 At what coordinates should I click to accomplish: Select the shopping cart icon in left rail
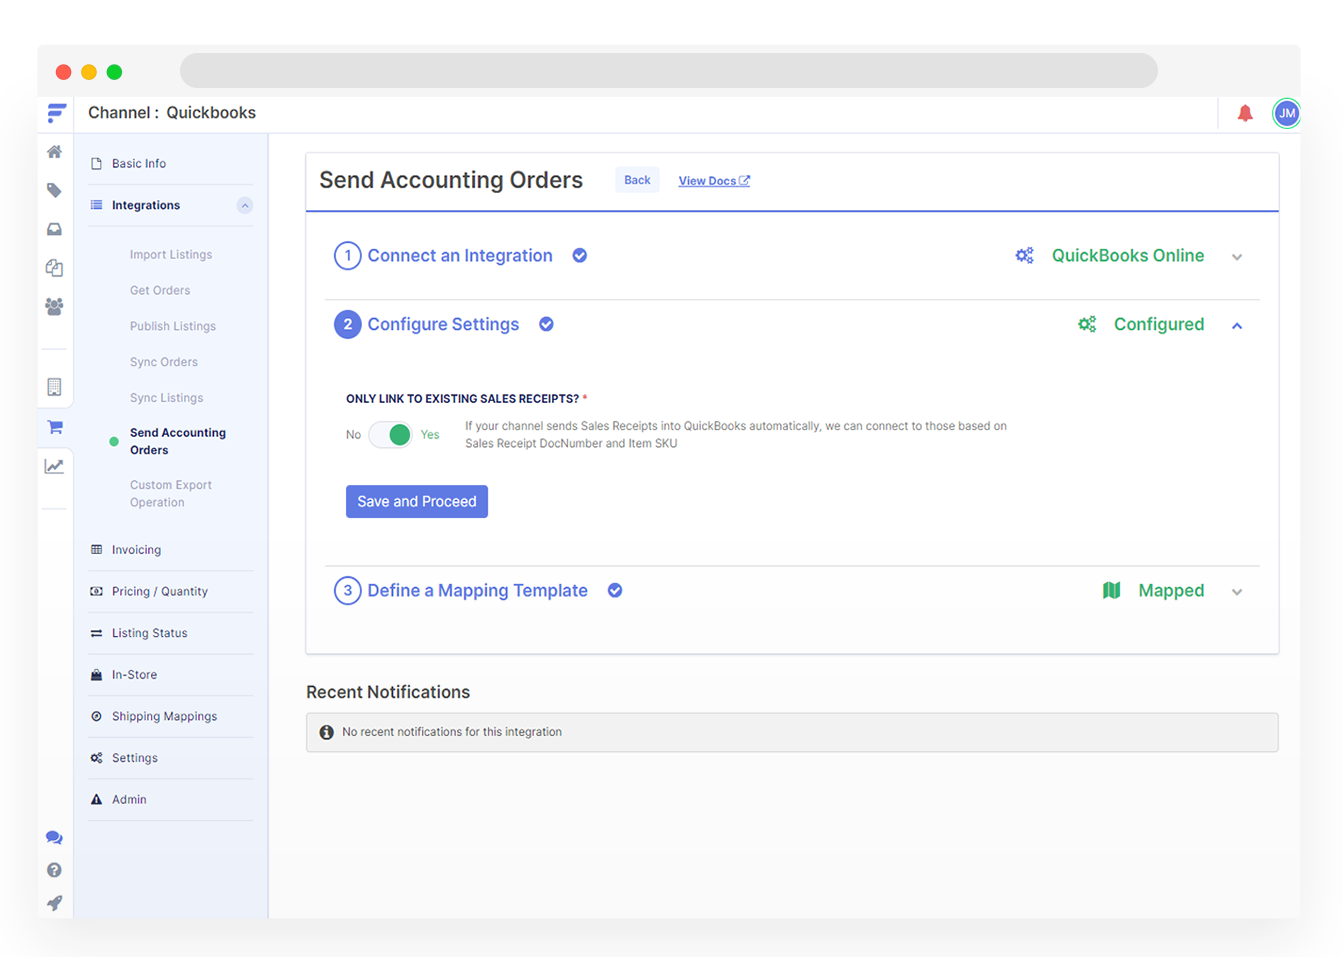[55, 427]
